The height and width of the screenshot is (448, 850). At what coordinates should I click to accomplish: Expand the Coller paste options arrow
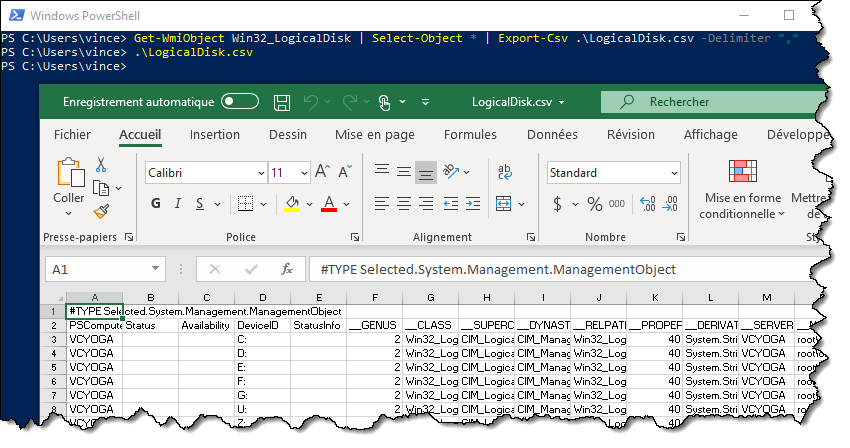pyautogui.click(x=68, y=213)
